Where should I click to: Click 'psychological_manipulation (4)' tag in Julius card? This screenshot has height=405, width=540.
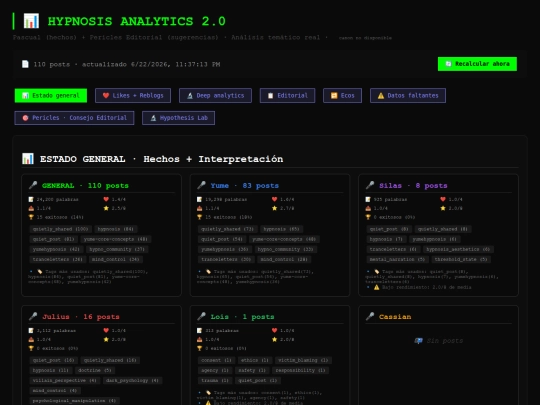pos(74,401)
